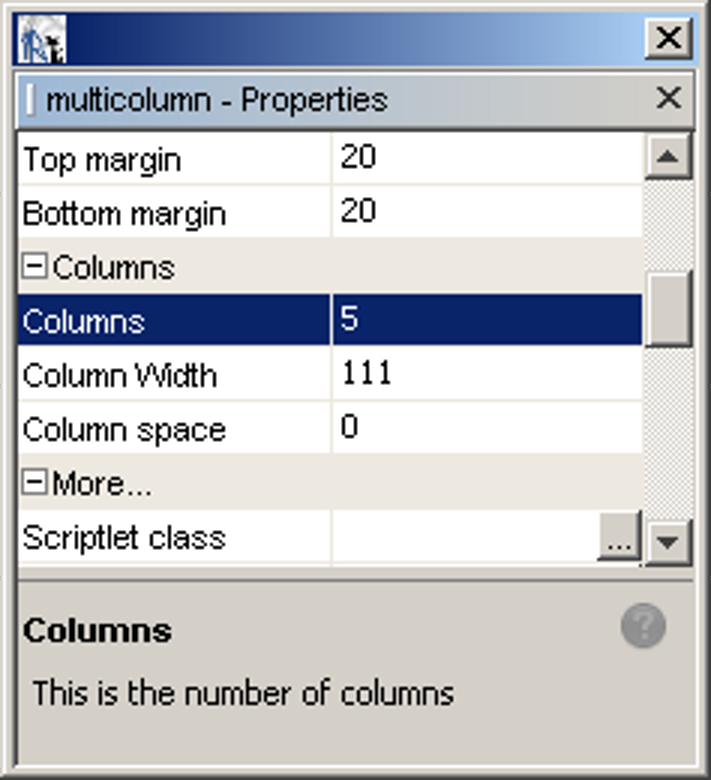Screen dimensions: 711x780
Task: Collapse the More... section
Action: point(35,484)
